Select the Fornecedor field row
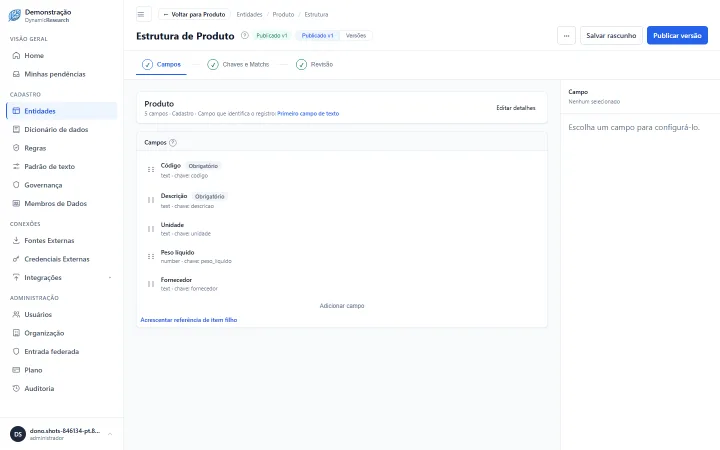Viewport: 720px width, 450px height. [x=342, y=284]
